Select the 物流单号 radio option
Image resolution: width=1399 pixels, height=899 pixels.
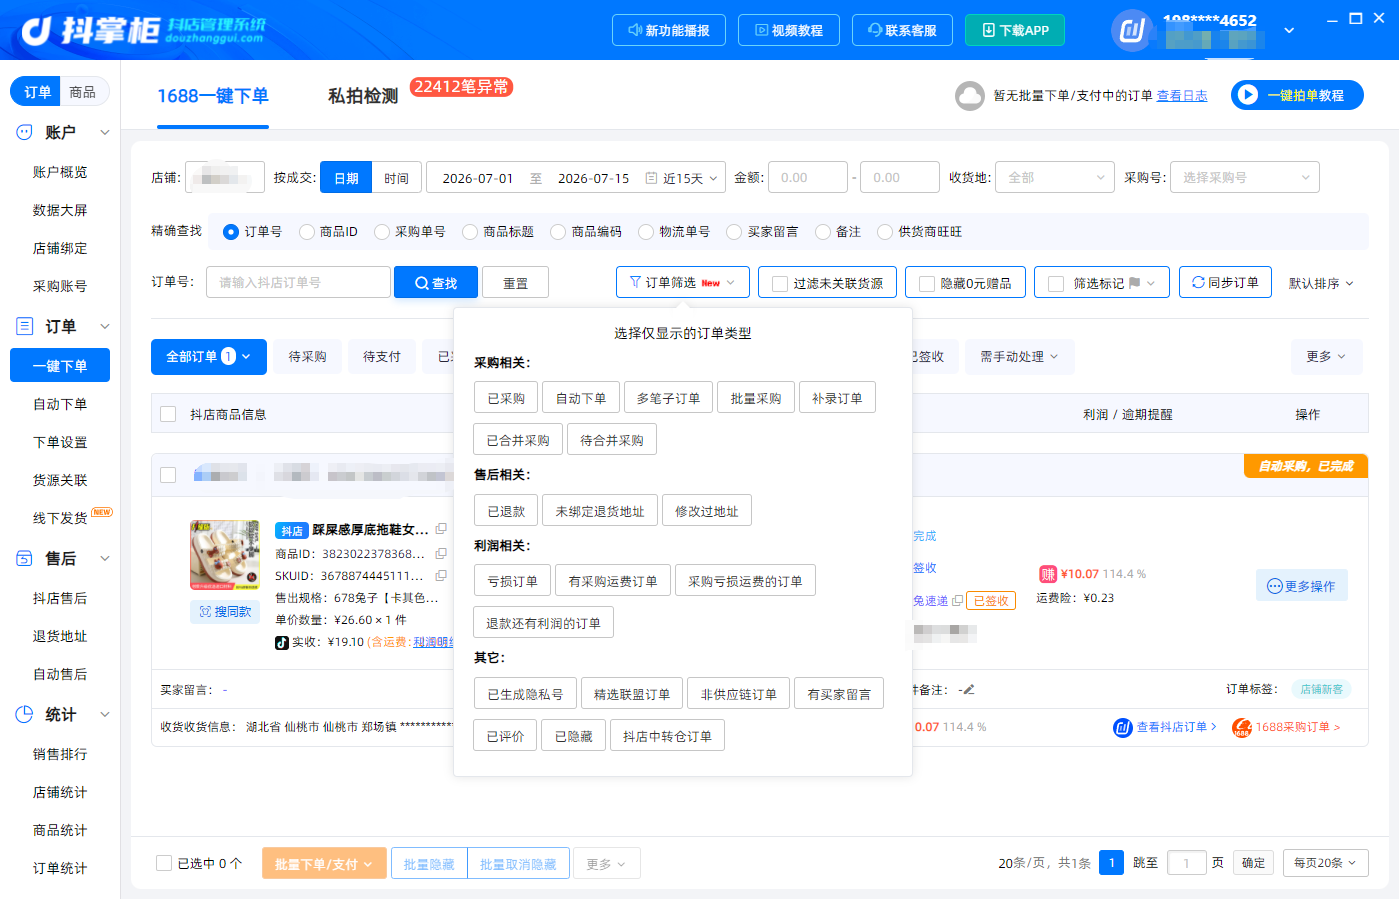(646, 232)
